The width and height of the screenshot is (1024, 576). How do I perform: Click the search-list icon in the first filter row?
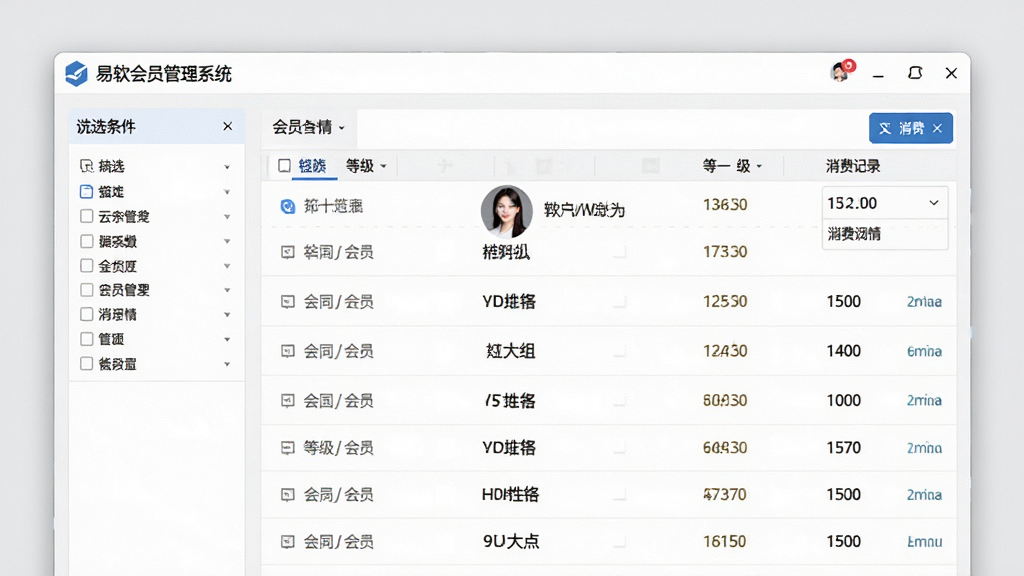86,166
